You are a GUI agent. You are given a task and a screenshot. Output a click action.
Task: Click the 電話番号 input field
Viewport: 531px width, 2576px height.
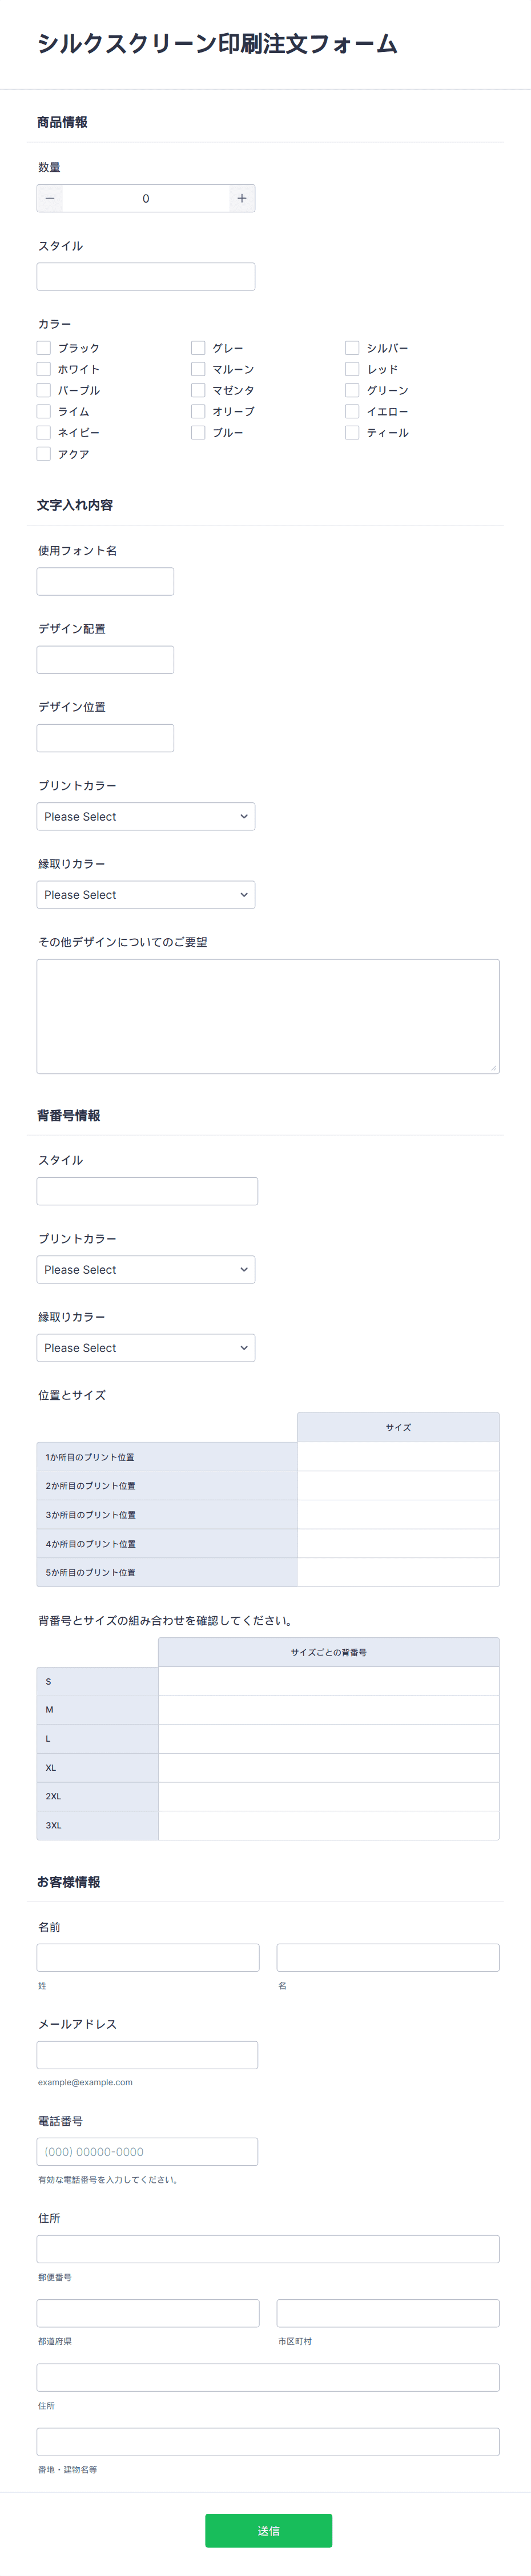(x=147, y=2151)
